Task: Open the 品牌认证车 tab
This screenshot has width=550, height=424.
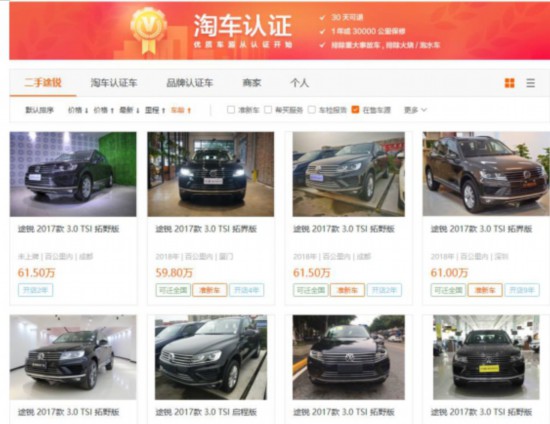Action: tap(190, 83)
